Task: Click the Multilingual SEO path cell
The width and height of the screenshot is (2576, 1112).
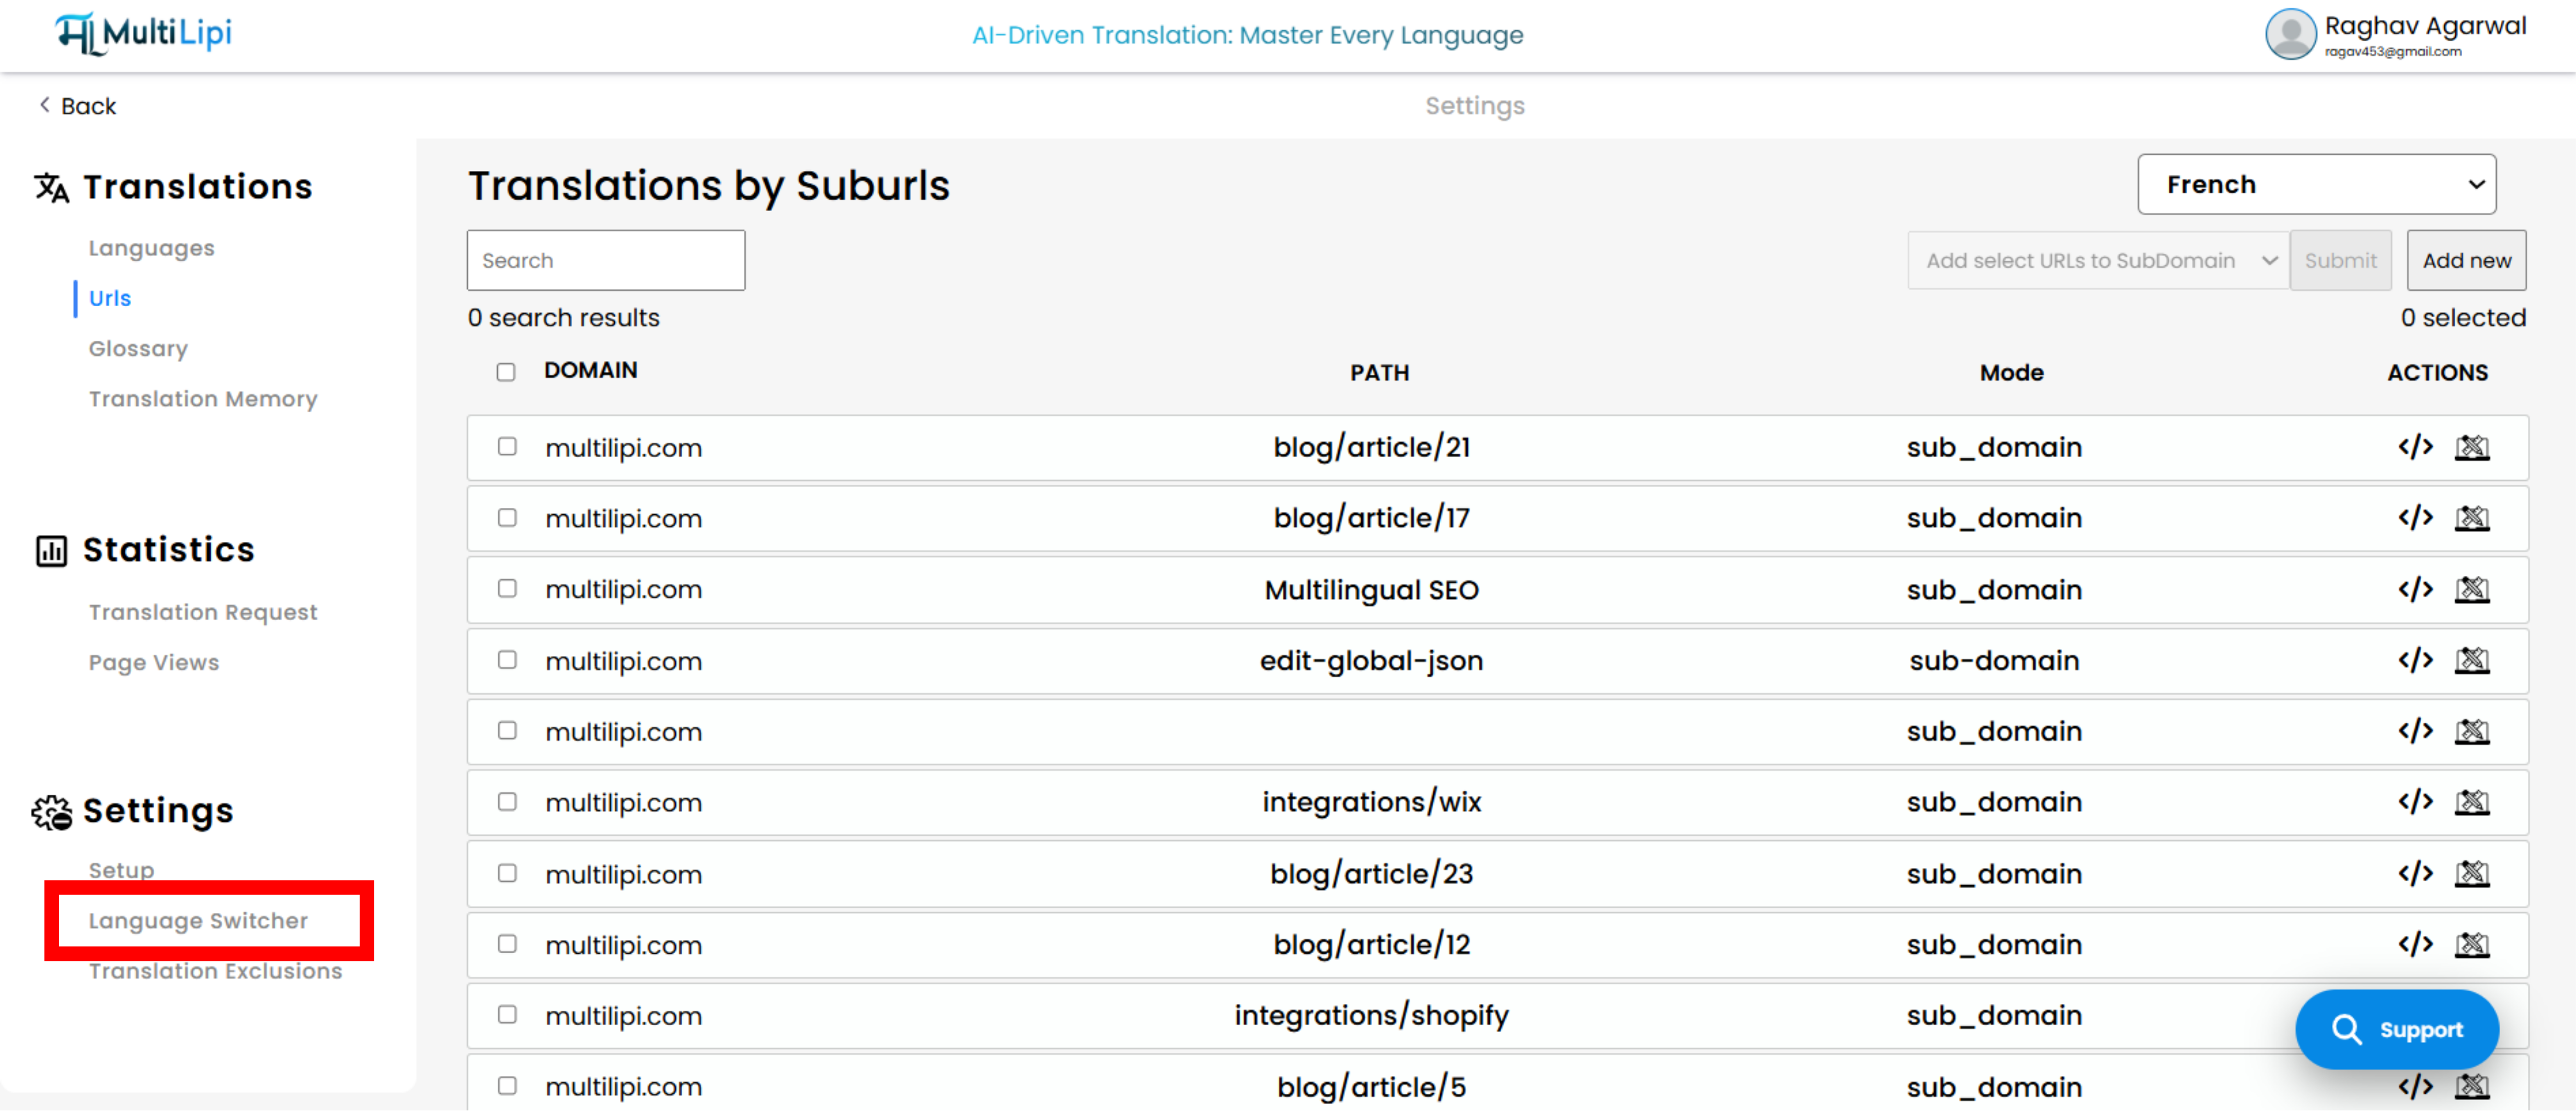Action: pos(1371,590)
